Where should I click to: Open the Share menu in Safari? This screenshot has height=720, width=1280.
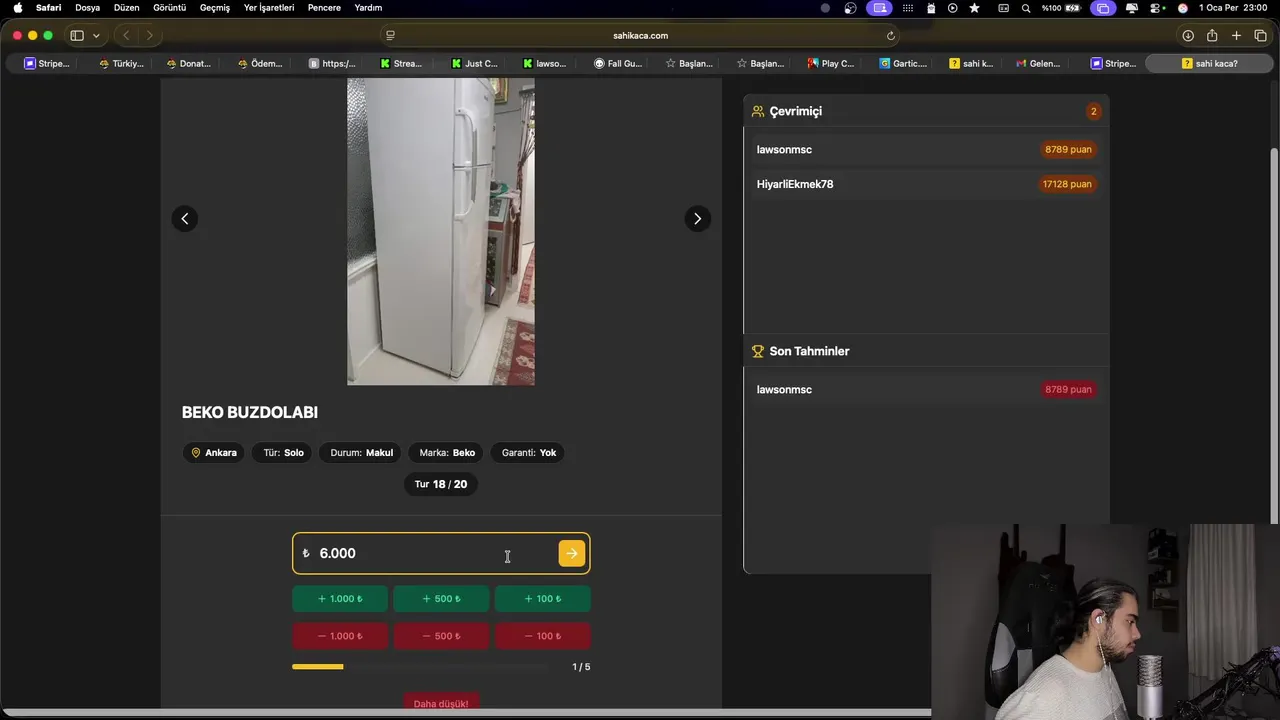[1212, 35]
